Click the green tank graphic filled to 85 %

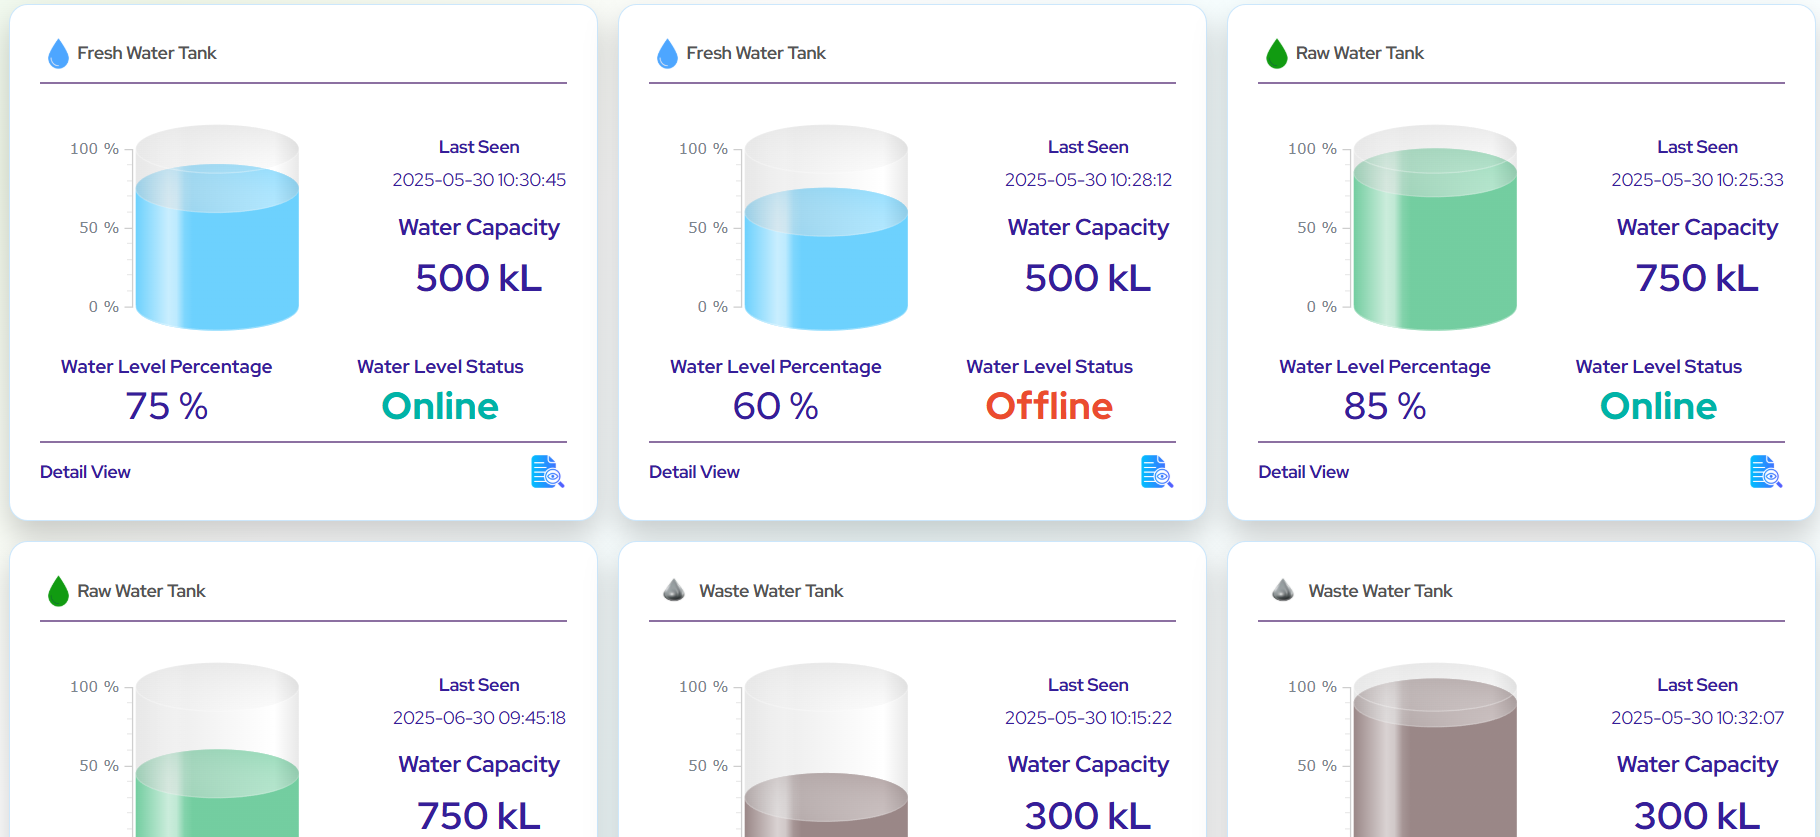click(1435, 228)
